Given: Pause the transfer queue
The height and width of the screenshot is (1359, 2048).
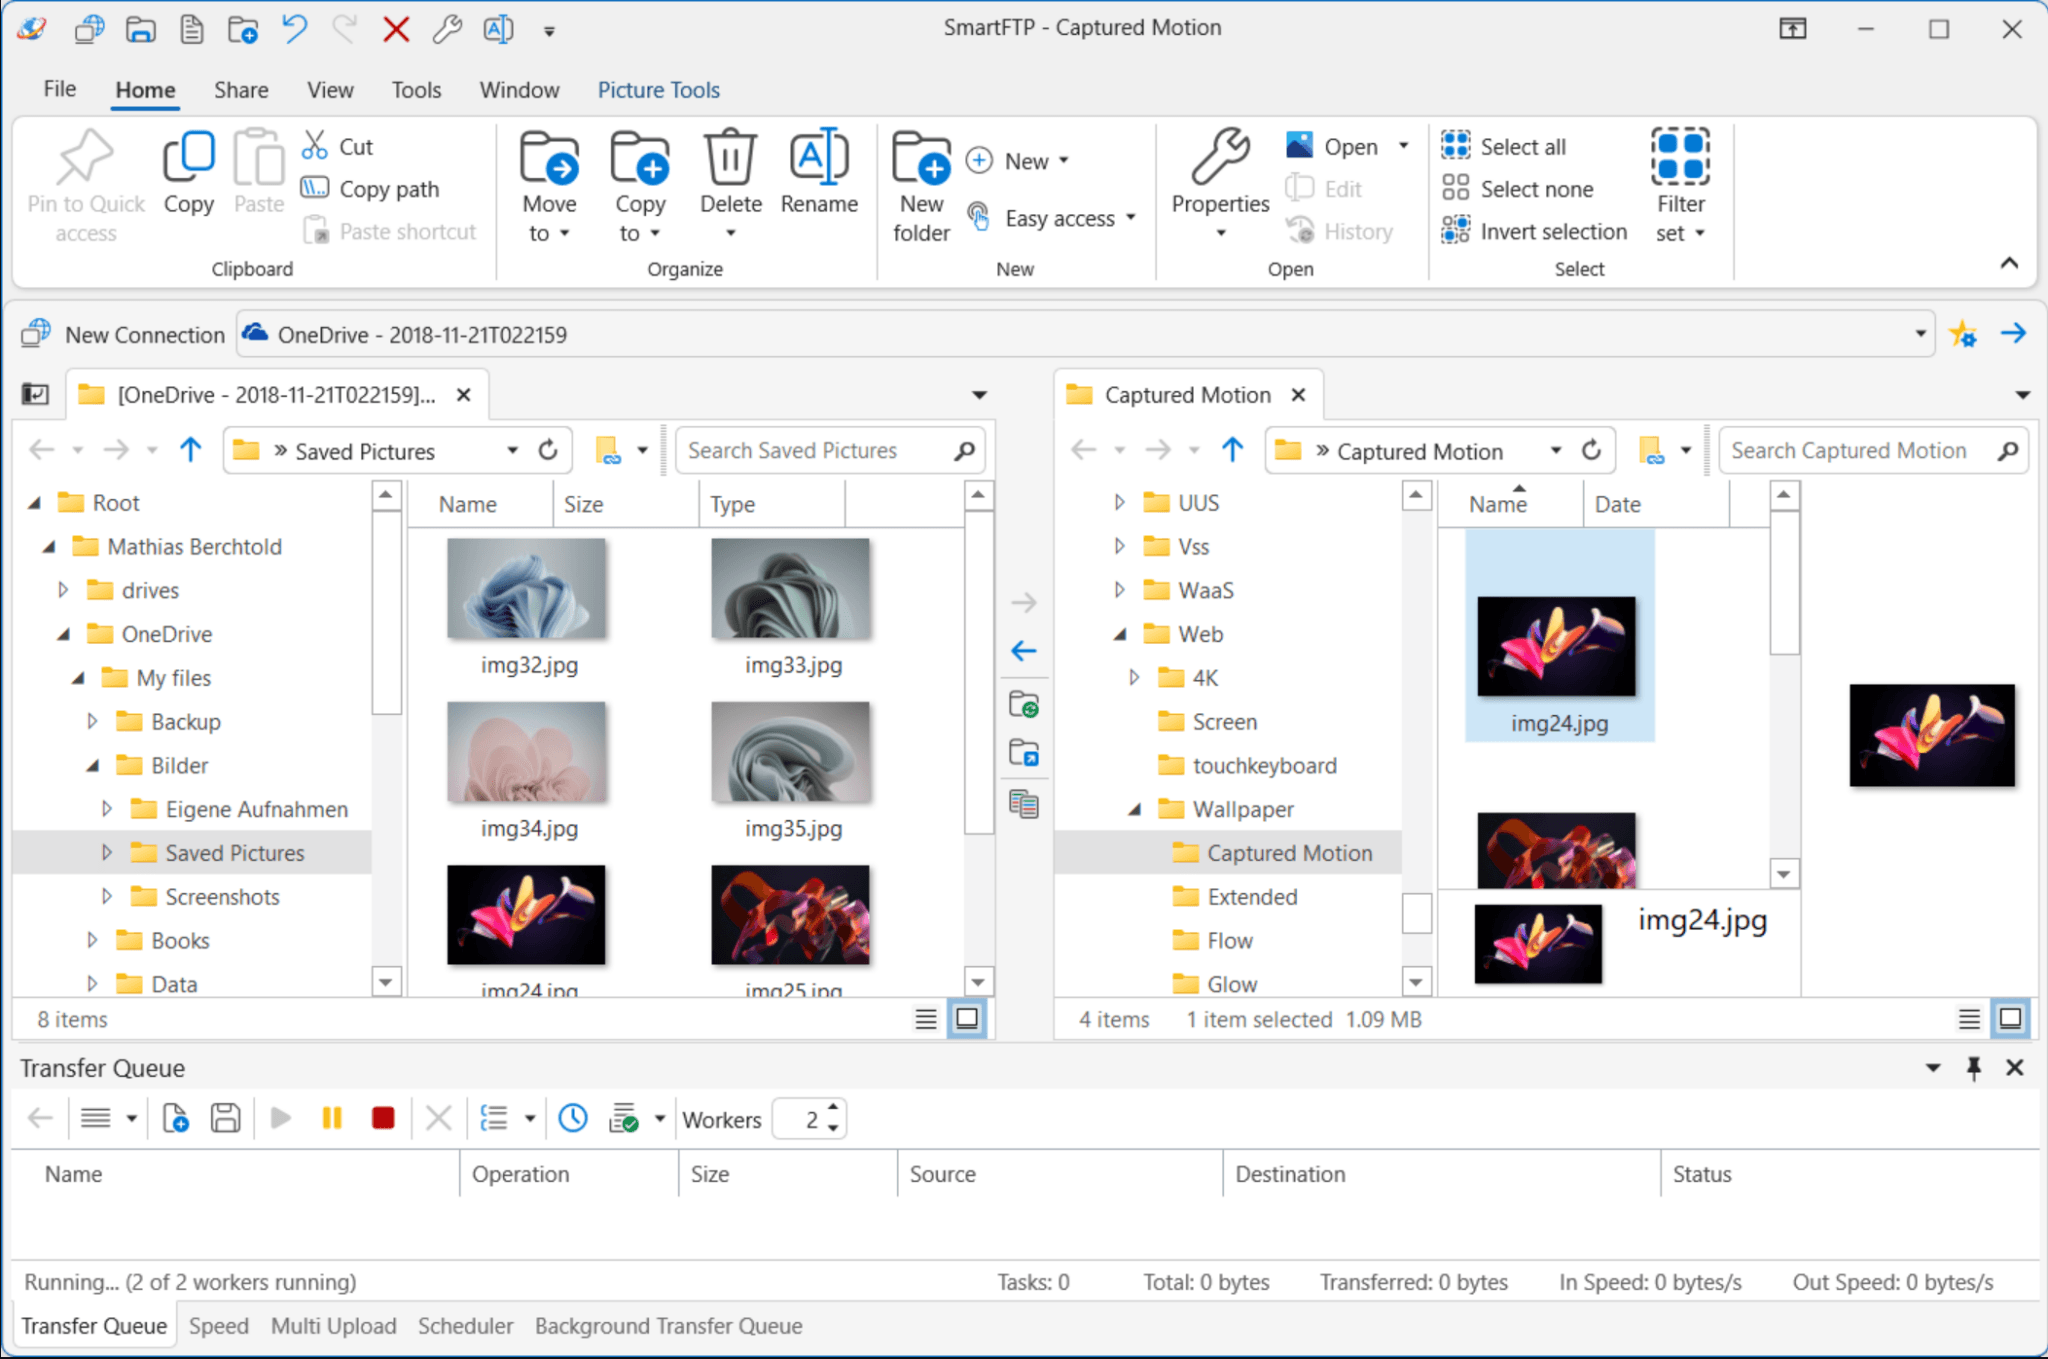Looking at the screenshot, I should (x=333, y=1117).
